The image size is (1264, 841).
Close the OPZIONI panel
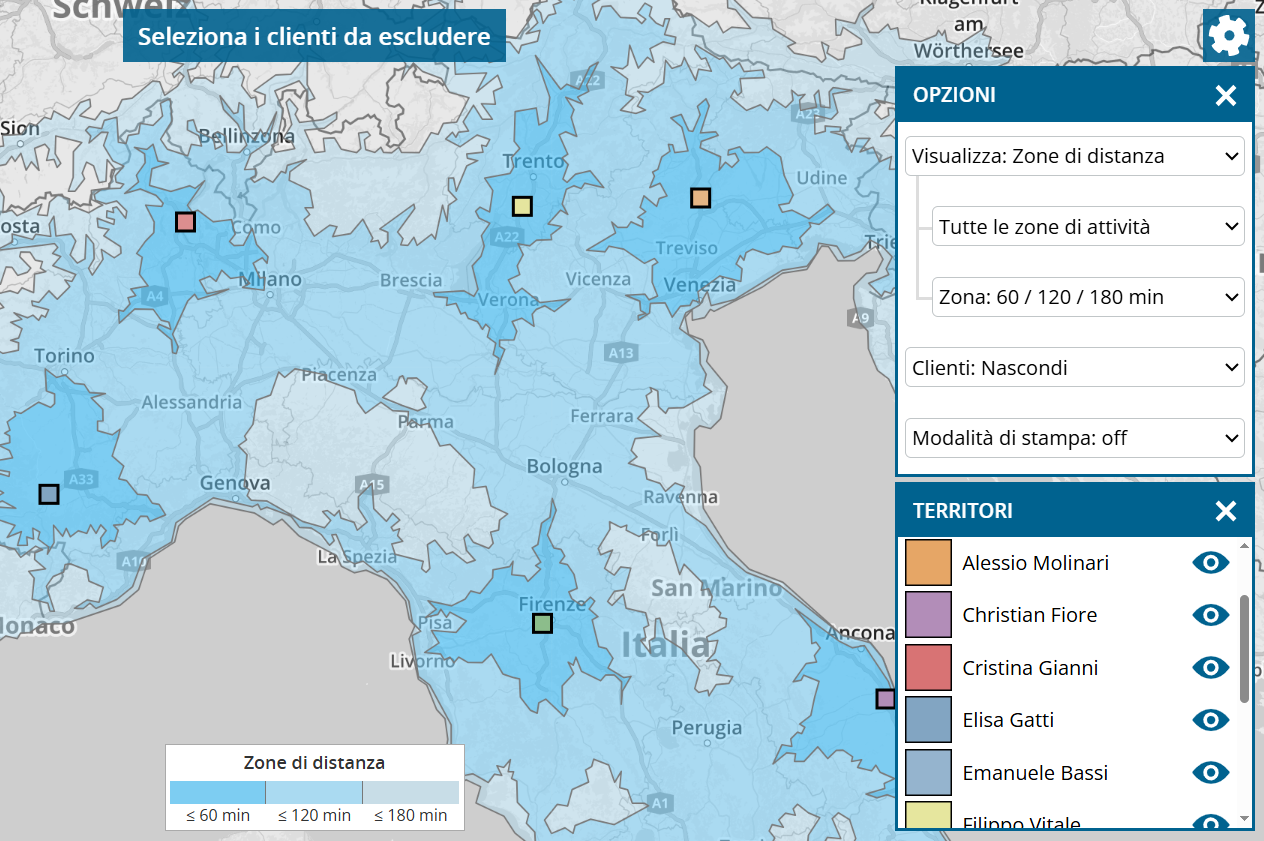[1225, 96]
